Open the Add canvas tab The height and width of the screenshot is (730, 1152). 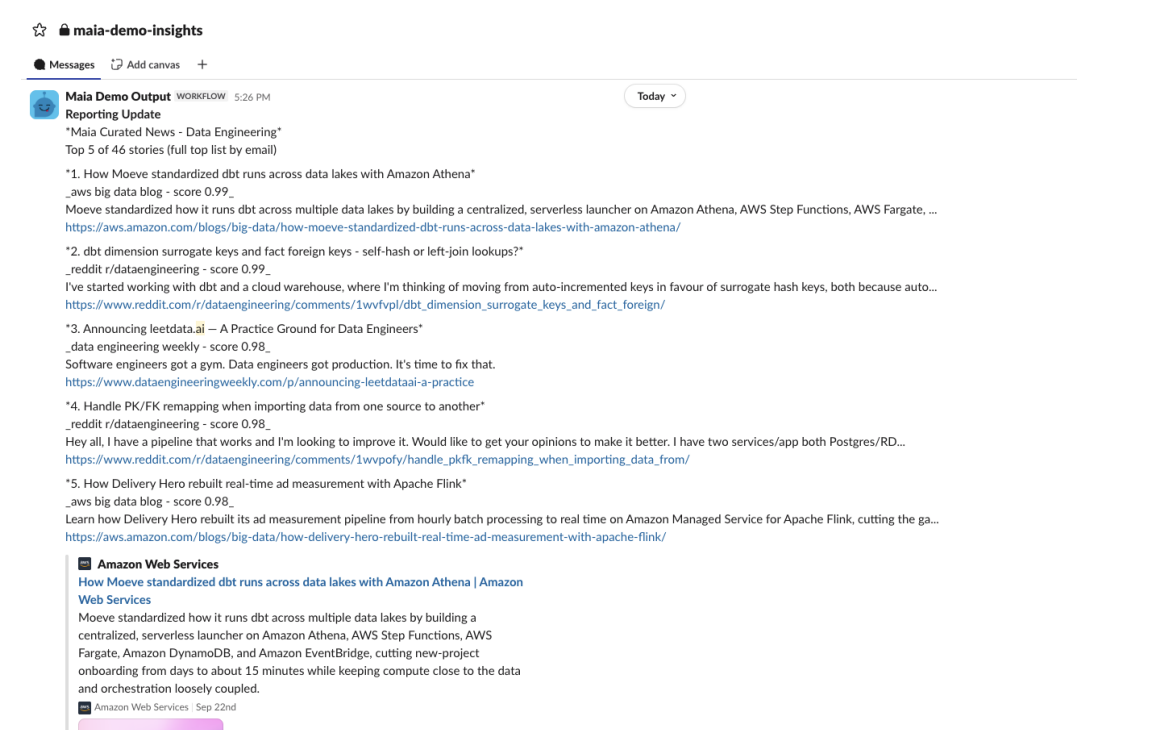pyautogui.click(x=145, y=65)
